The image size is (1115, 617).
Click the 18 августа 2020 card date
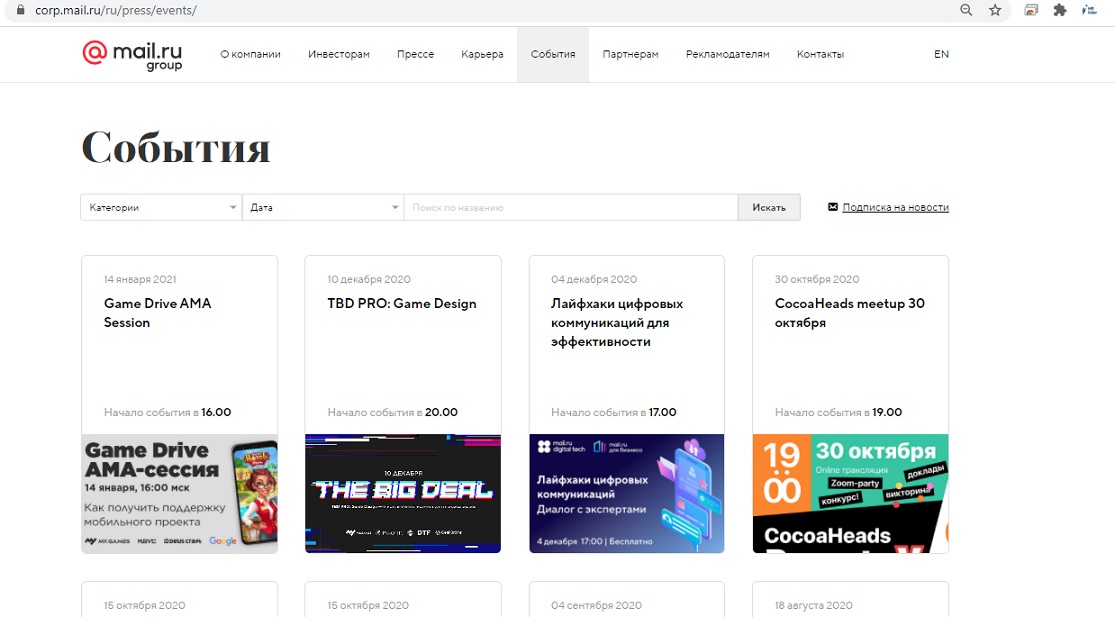[x=813, y=606]
